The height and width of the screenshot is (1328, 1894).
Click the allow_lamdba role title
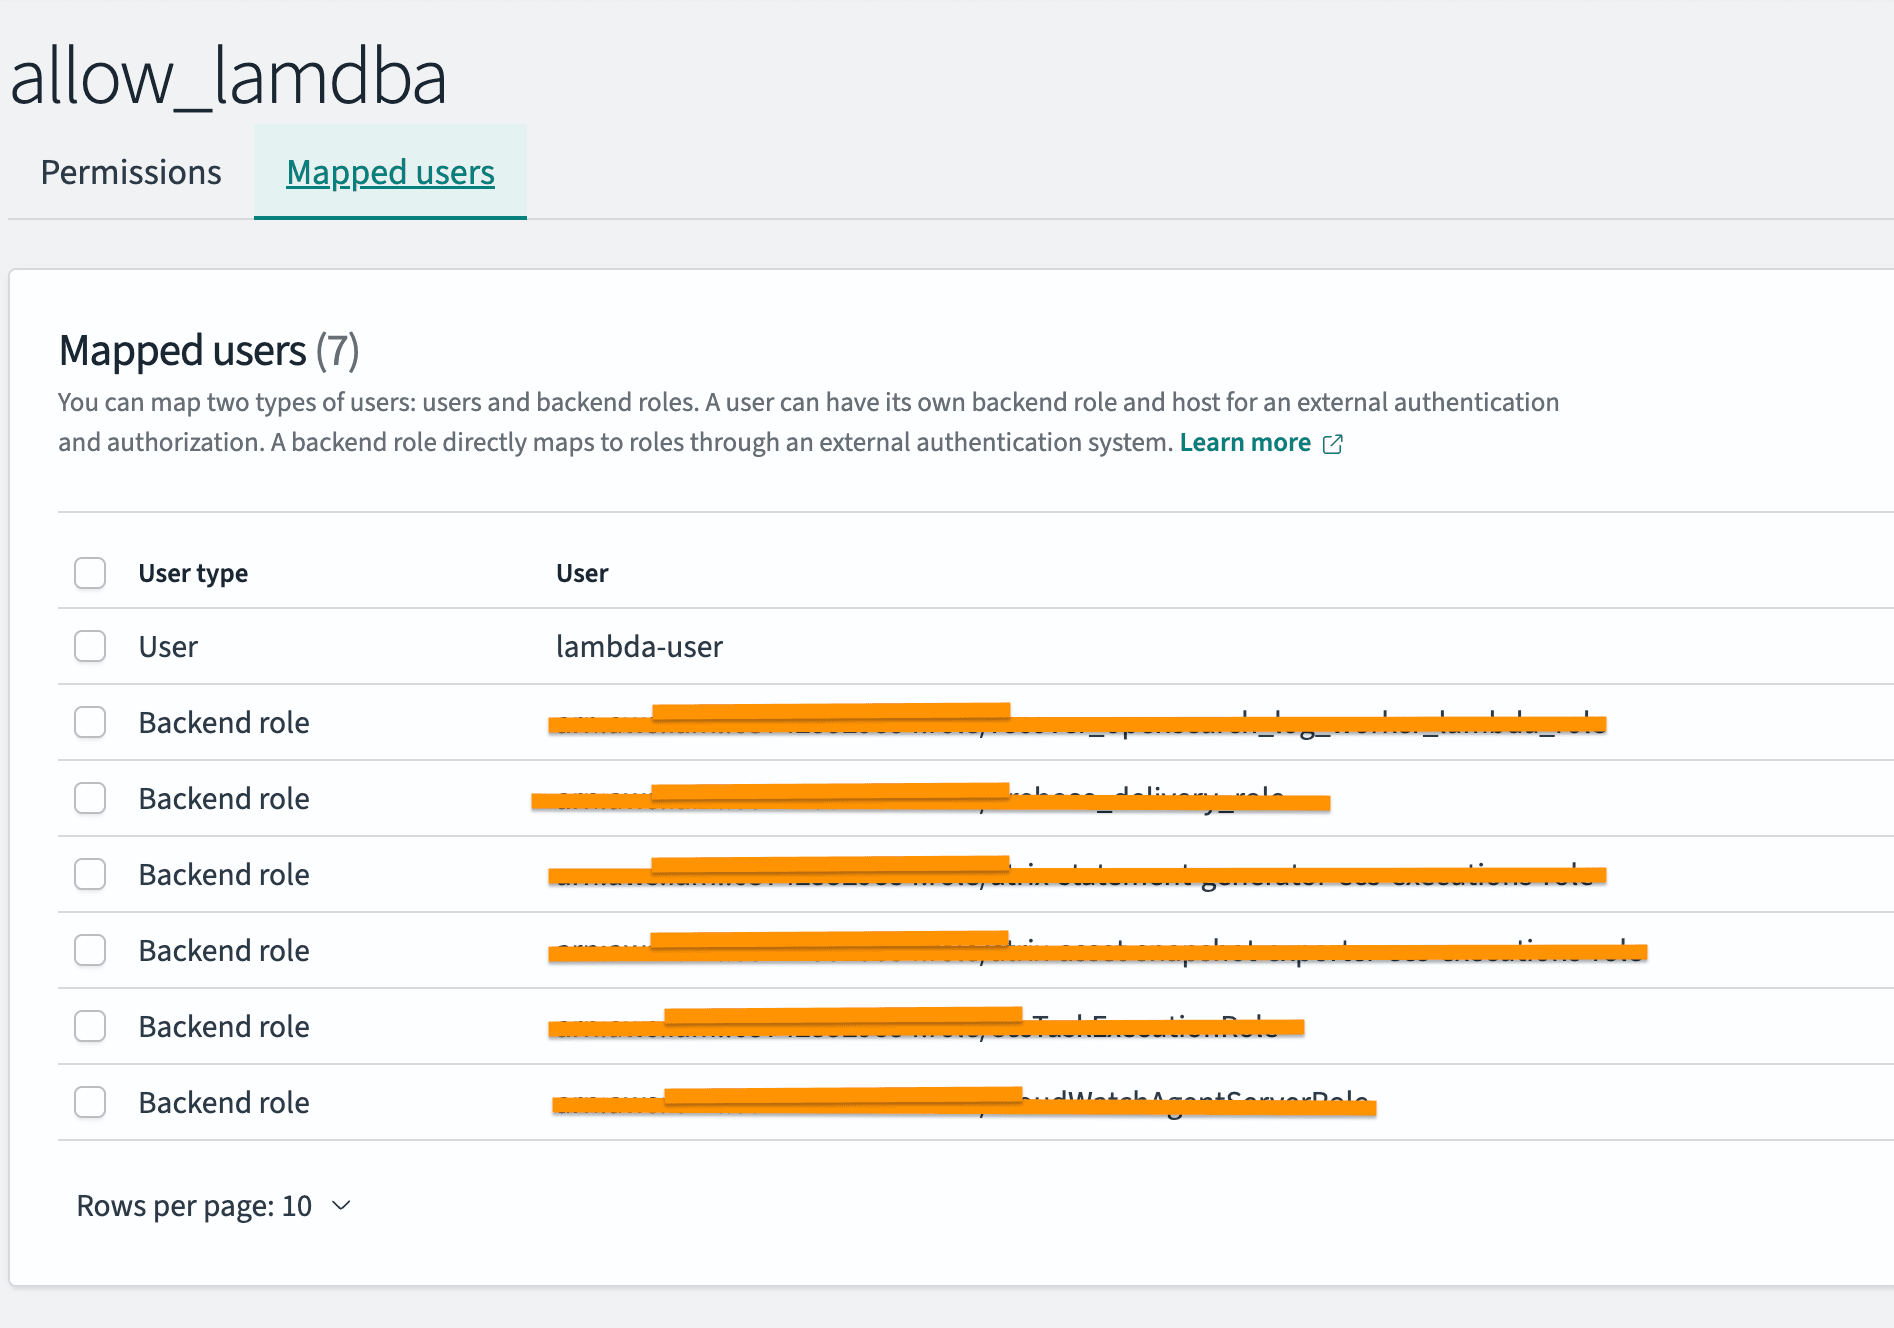click(x=229, y=77)
